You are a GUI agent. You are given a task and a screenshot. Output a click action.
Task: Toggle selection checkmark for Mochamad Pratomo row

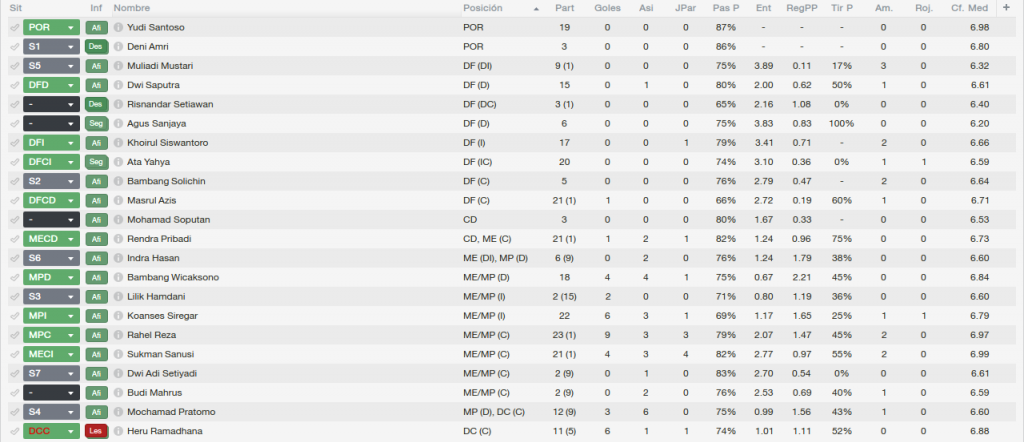point(14,412)
